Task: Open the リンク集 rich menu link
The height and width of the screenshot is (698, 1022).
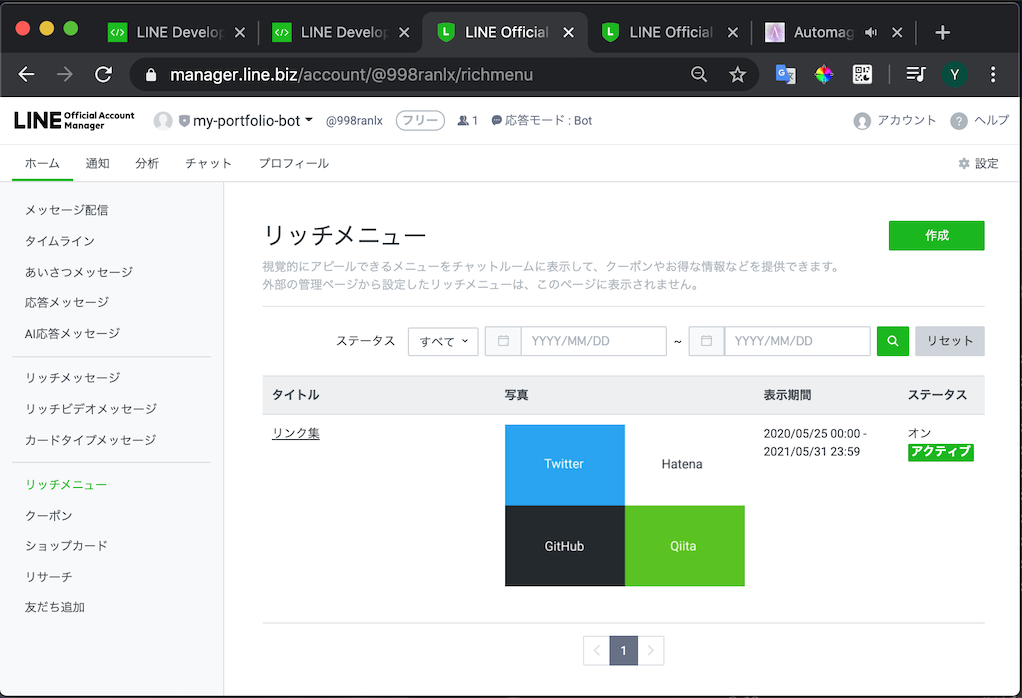Action: pos(296,433)
